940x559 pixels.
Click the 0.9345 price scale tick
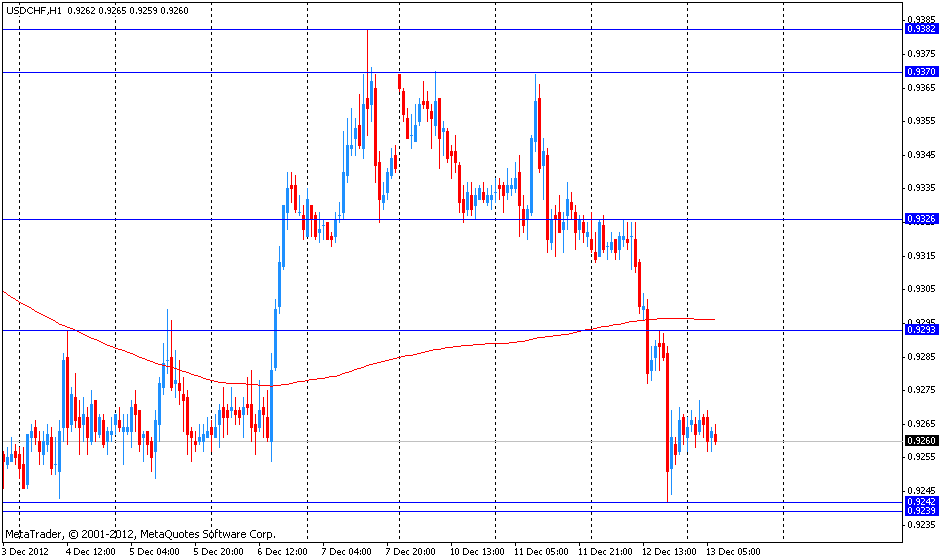pos(922,155)
